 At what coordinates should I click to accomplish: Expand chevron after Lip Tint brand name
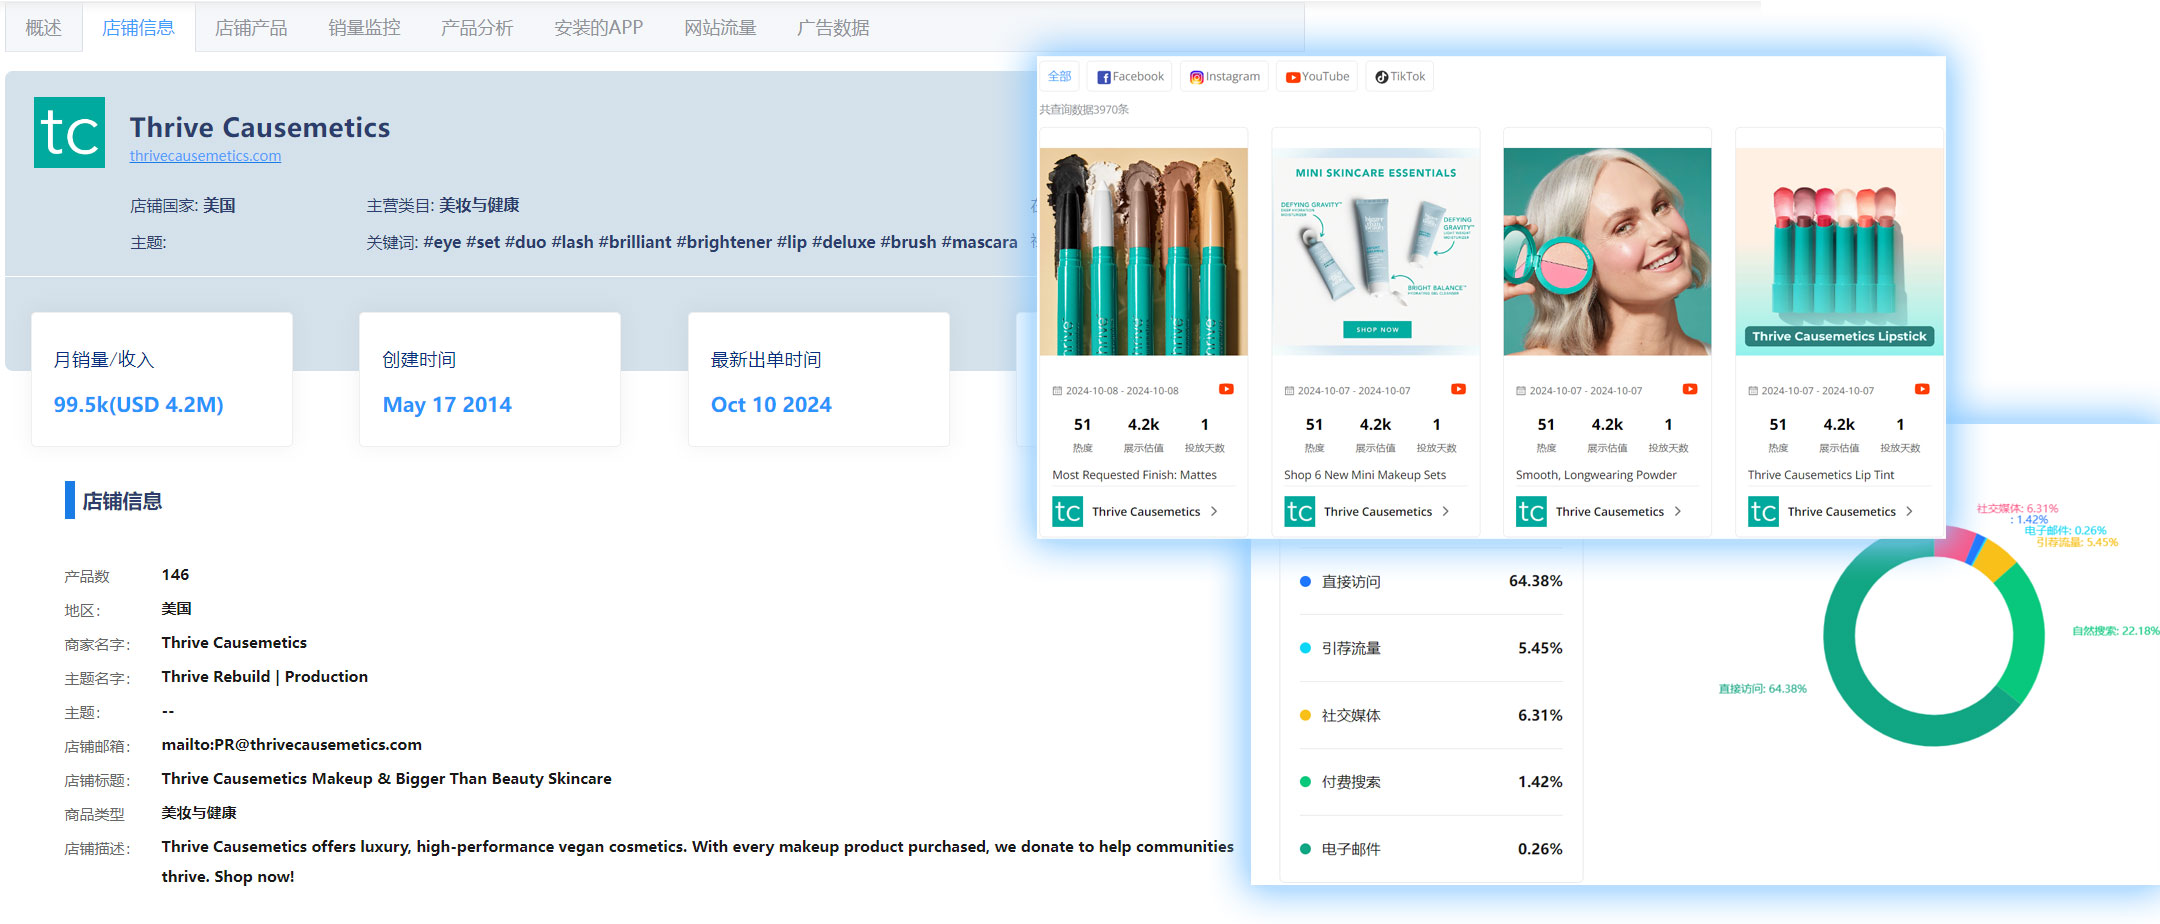(x=1910, y=511)
